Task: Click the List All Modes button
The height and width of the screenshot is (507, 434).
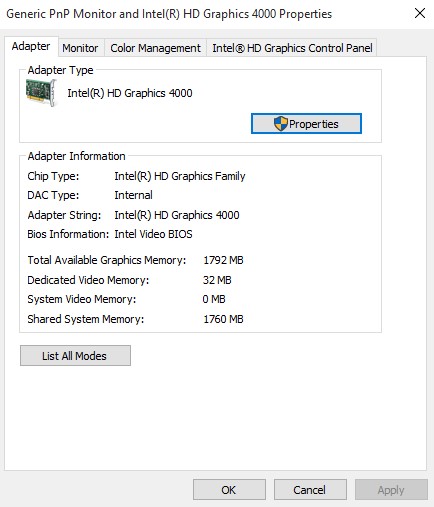Action: (x=75, y=356)
